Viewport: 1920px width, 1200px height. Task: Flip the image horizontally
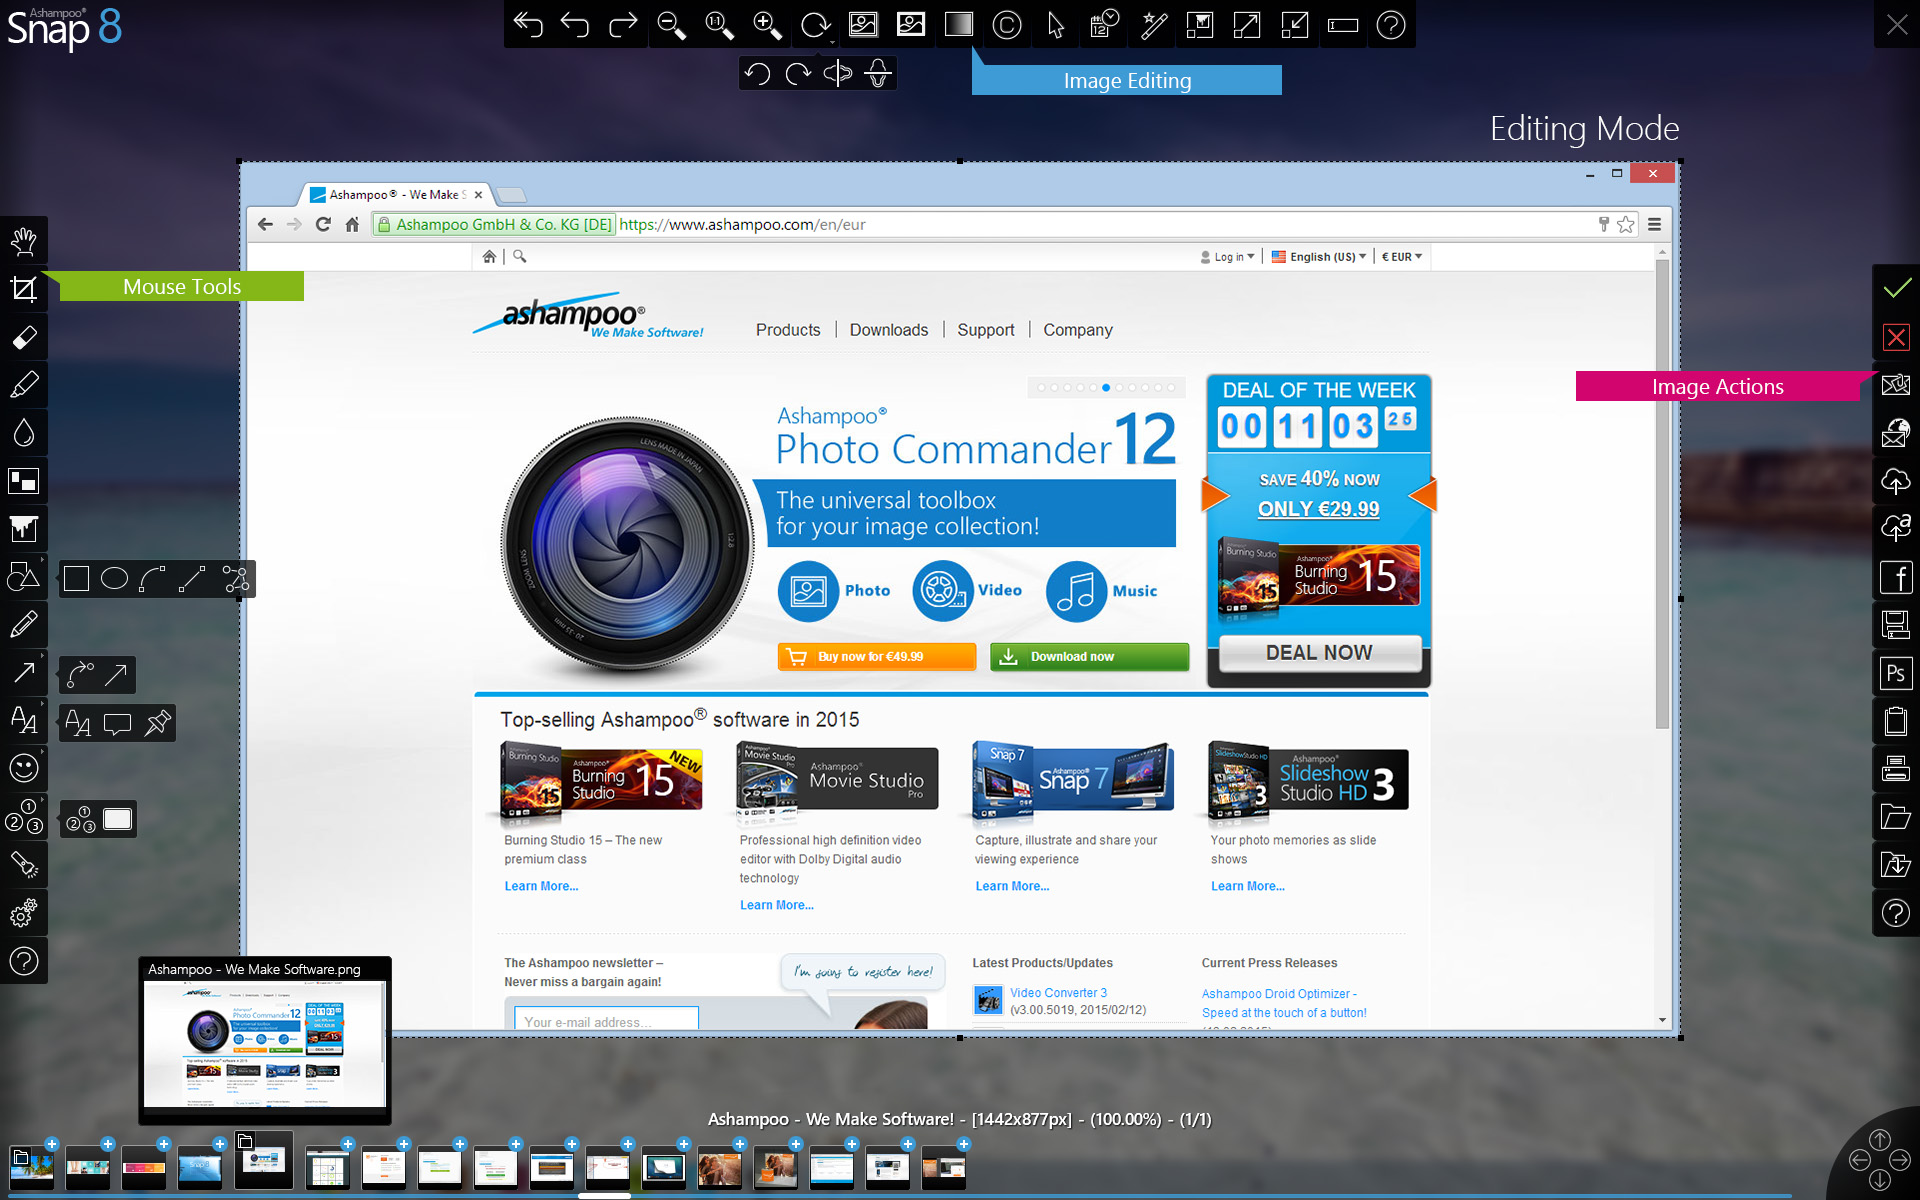tap(838, 73)
